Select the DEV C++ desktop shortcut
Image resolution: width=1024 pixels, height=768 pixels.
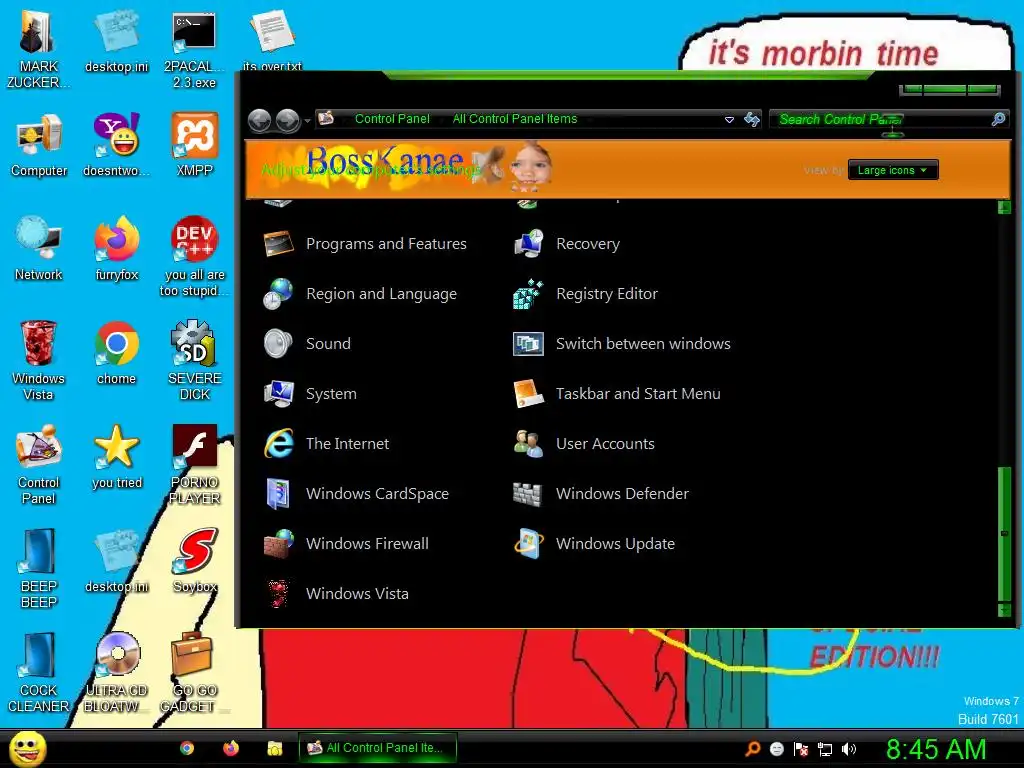point(195,256)
